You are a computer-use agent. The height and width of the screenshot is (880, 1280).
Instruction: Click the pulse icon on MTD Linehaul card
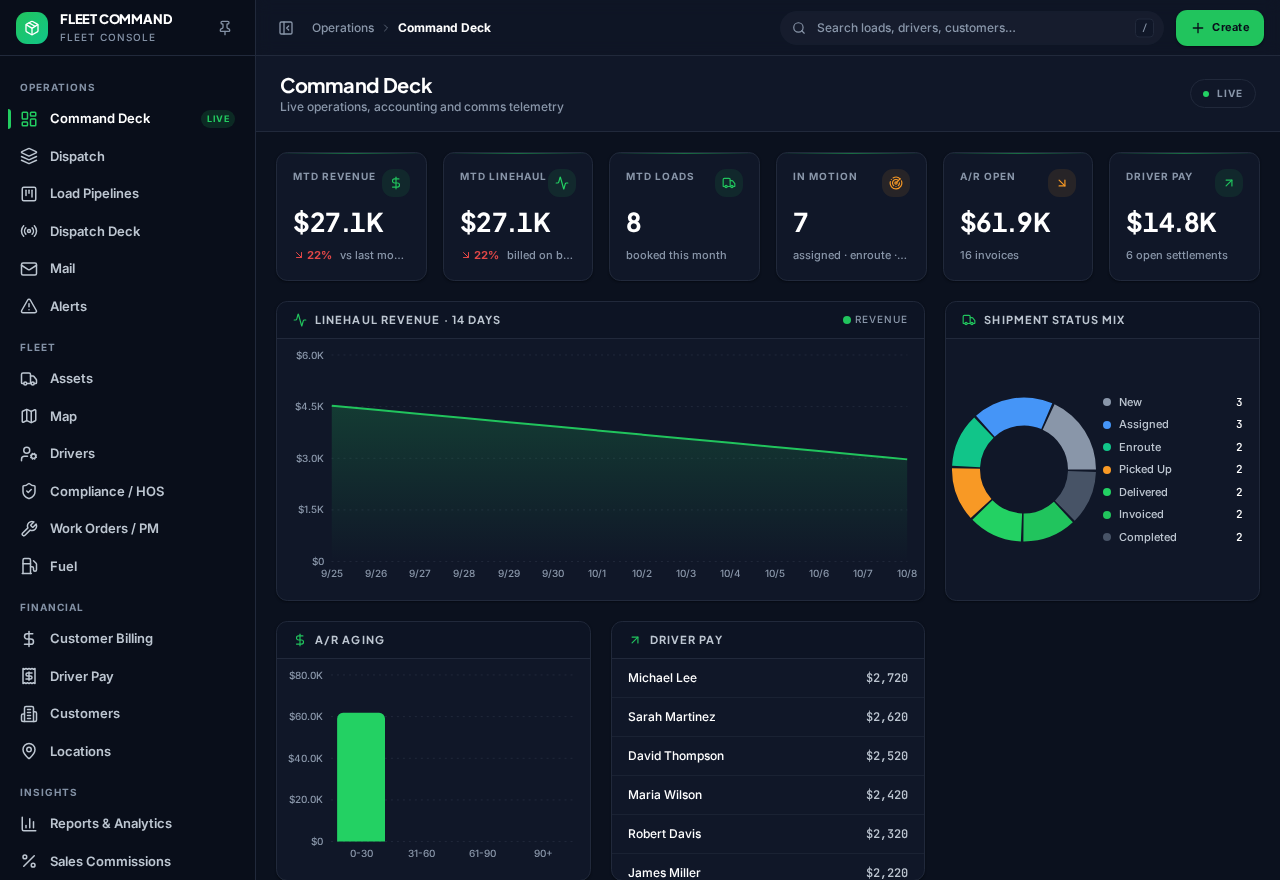[562, 183]
